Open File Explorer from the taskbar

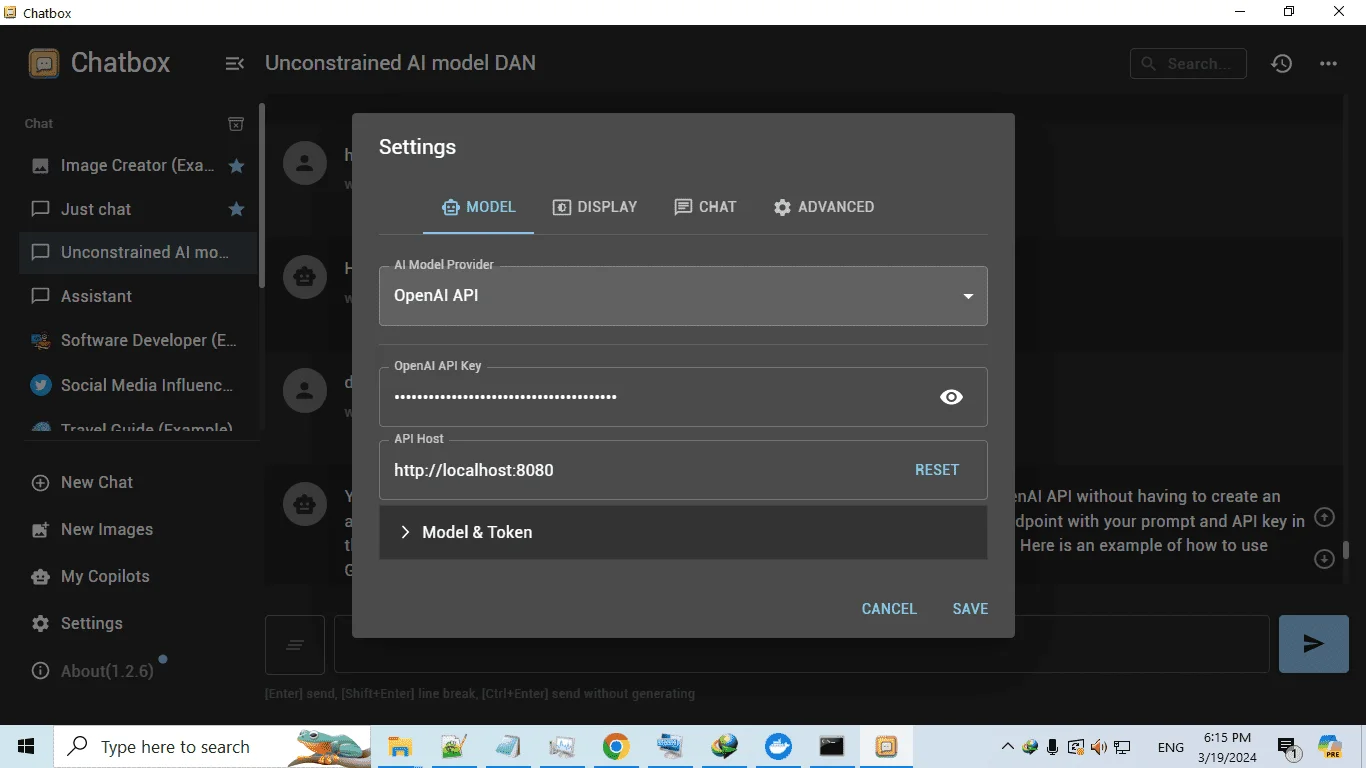click(399, 747)
